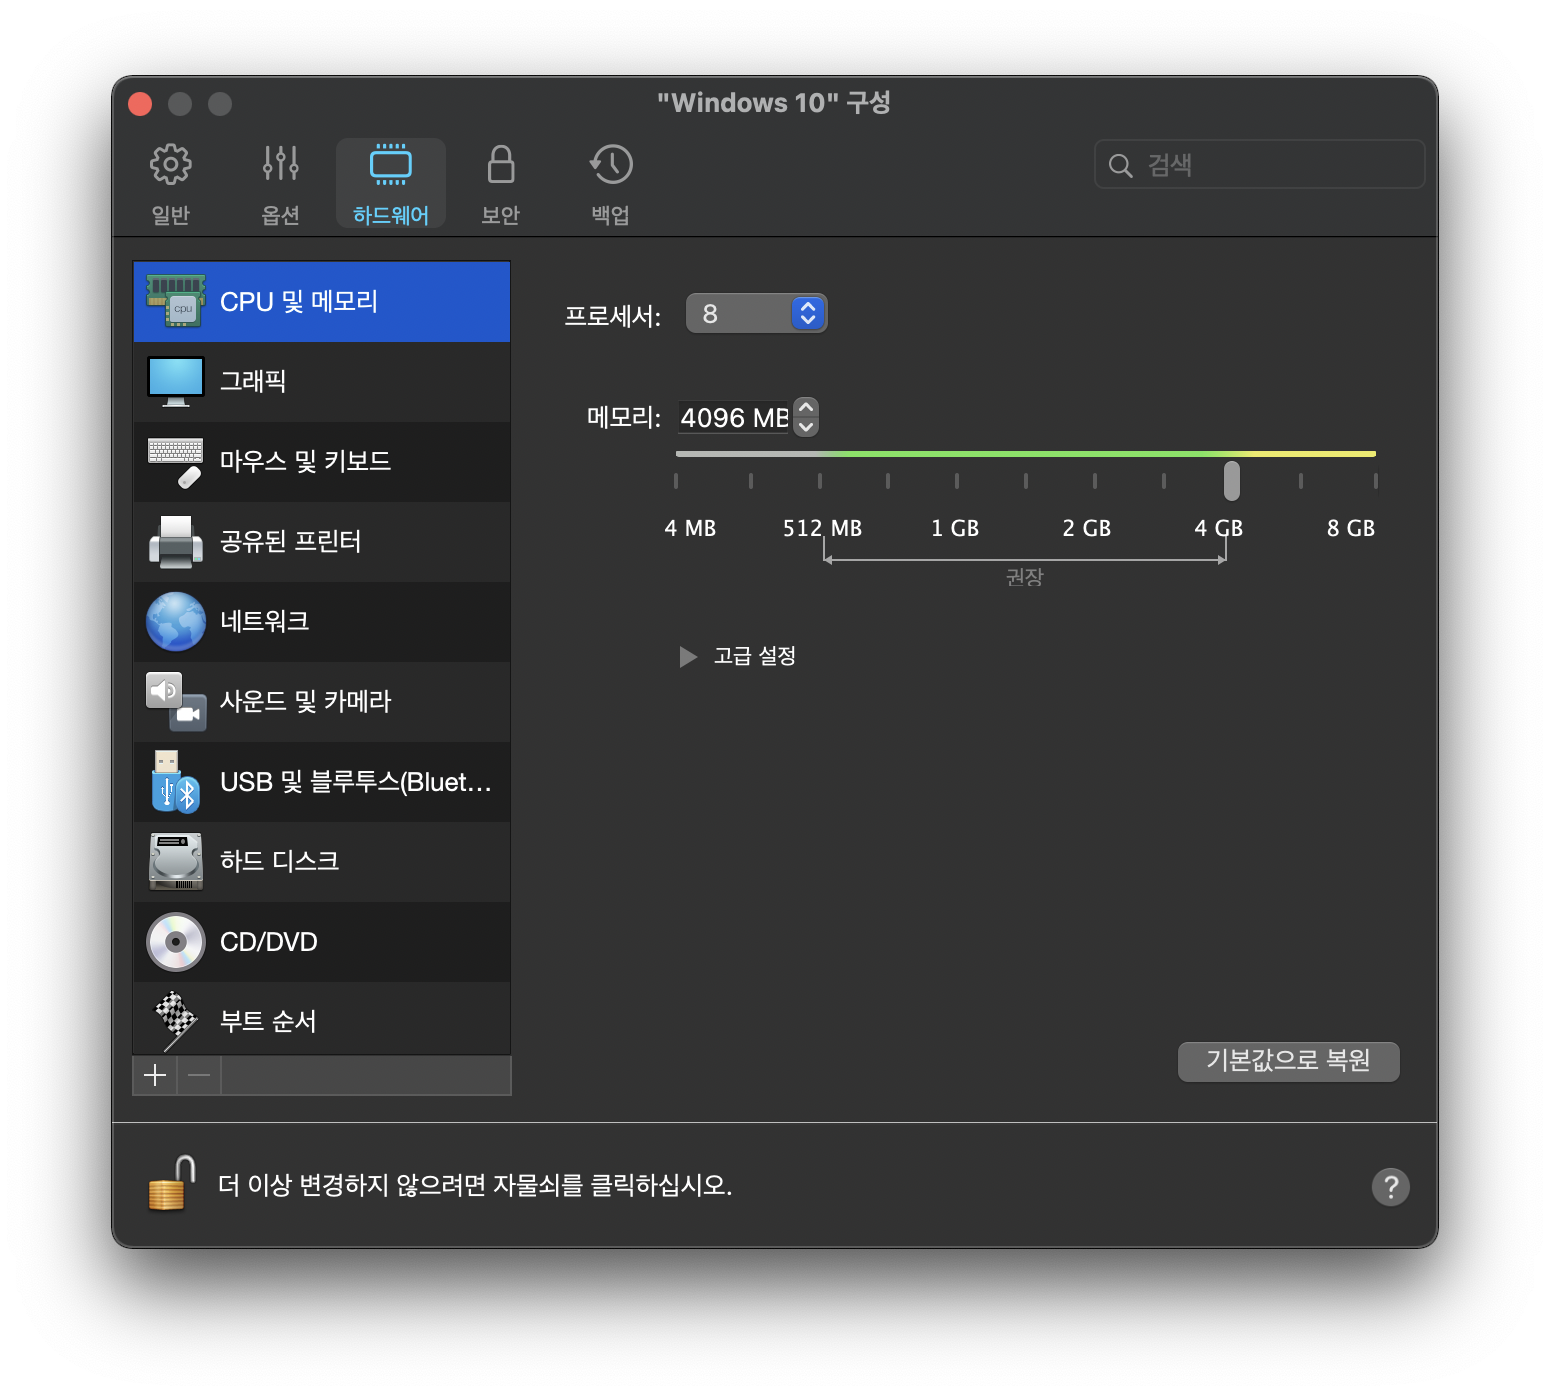Click the 하드 디스크 drive icon
This screenshot has width=1550, height=1396.
point(176,861)
